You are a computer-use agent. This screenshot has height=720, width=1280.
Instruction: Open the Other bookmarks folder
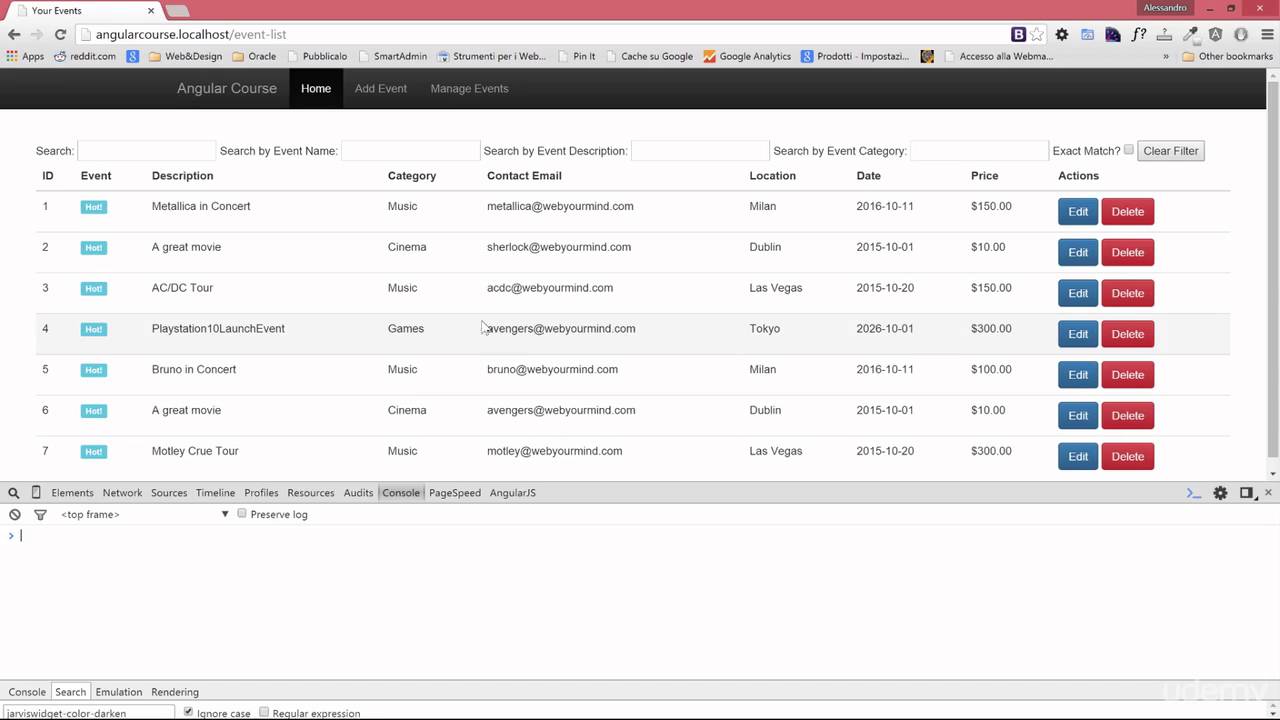pos(1227,56)
